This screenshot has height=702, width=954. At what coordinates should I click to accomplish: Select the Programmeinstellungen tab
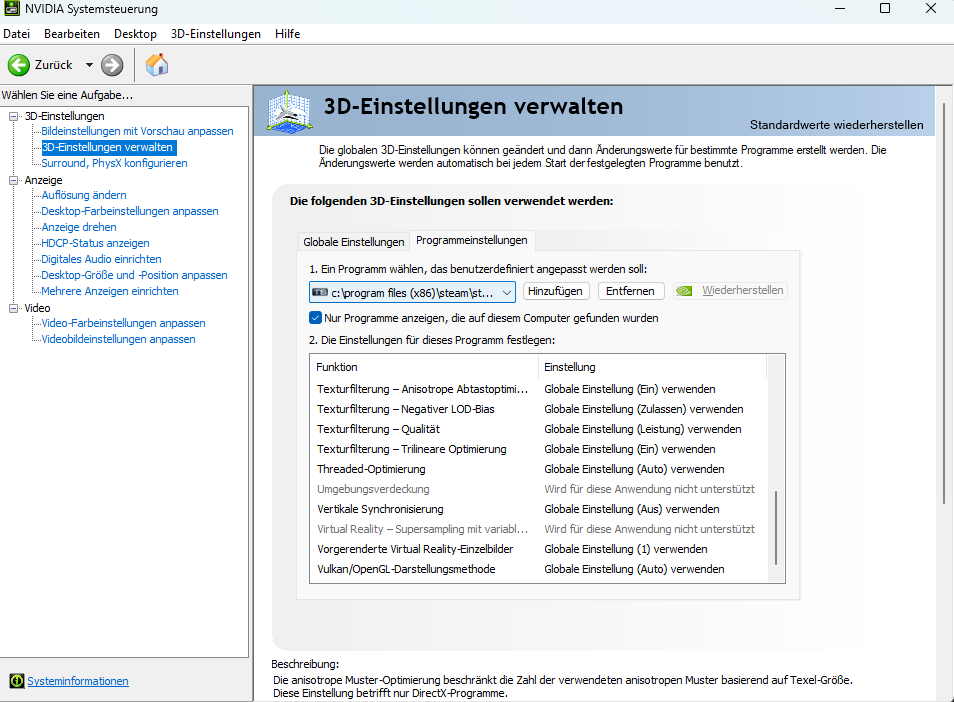[x=472, y=240]
